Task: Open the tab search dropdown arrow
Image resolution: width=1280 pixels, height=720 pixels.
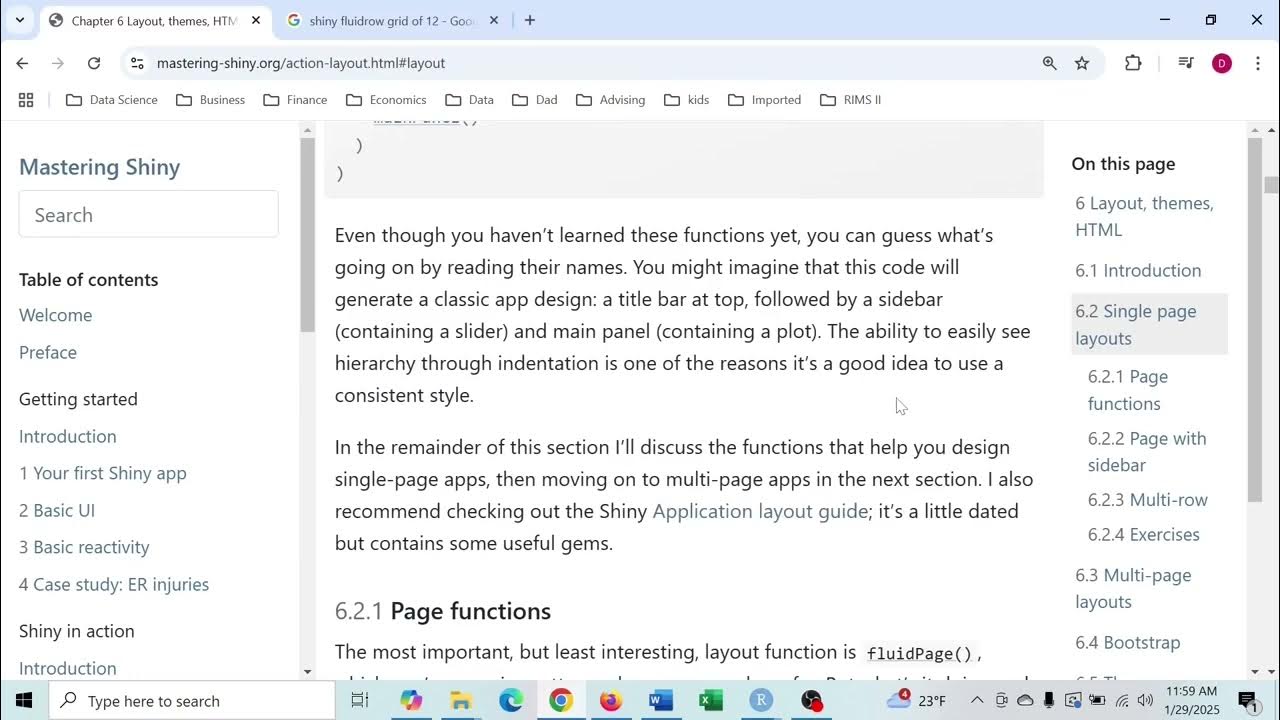Action: point(19,20)
